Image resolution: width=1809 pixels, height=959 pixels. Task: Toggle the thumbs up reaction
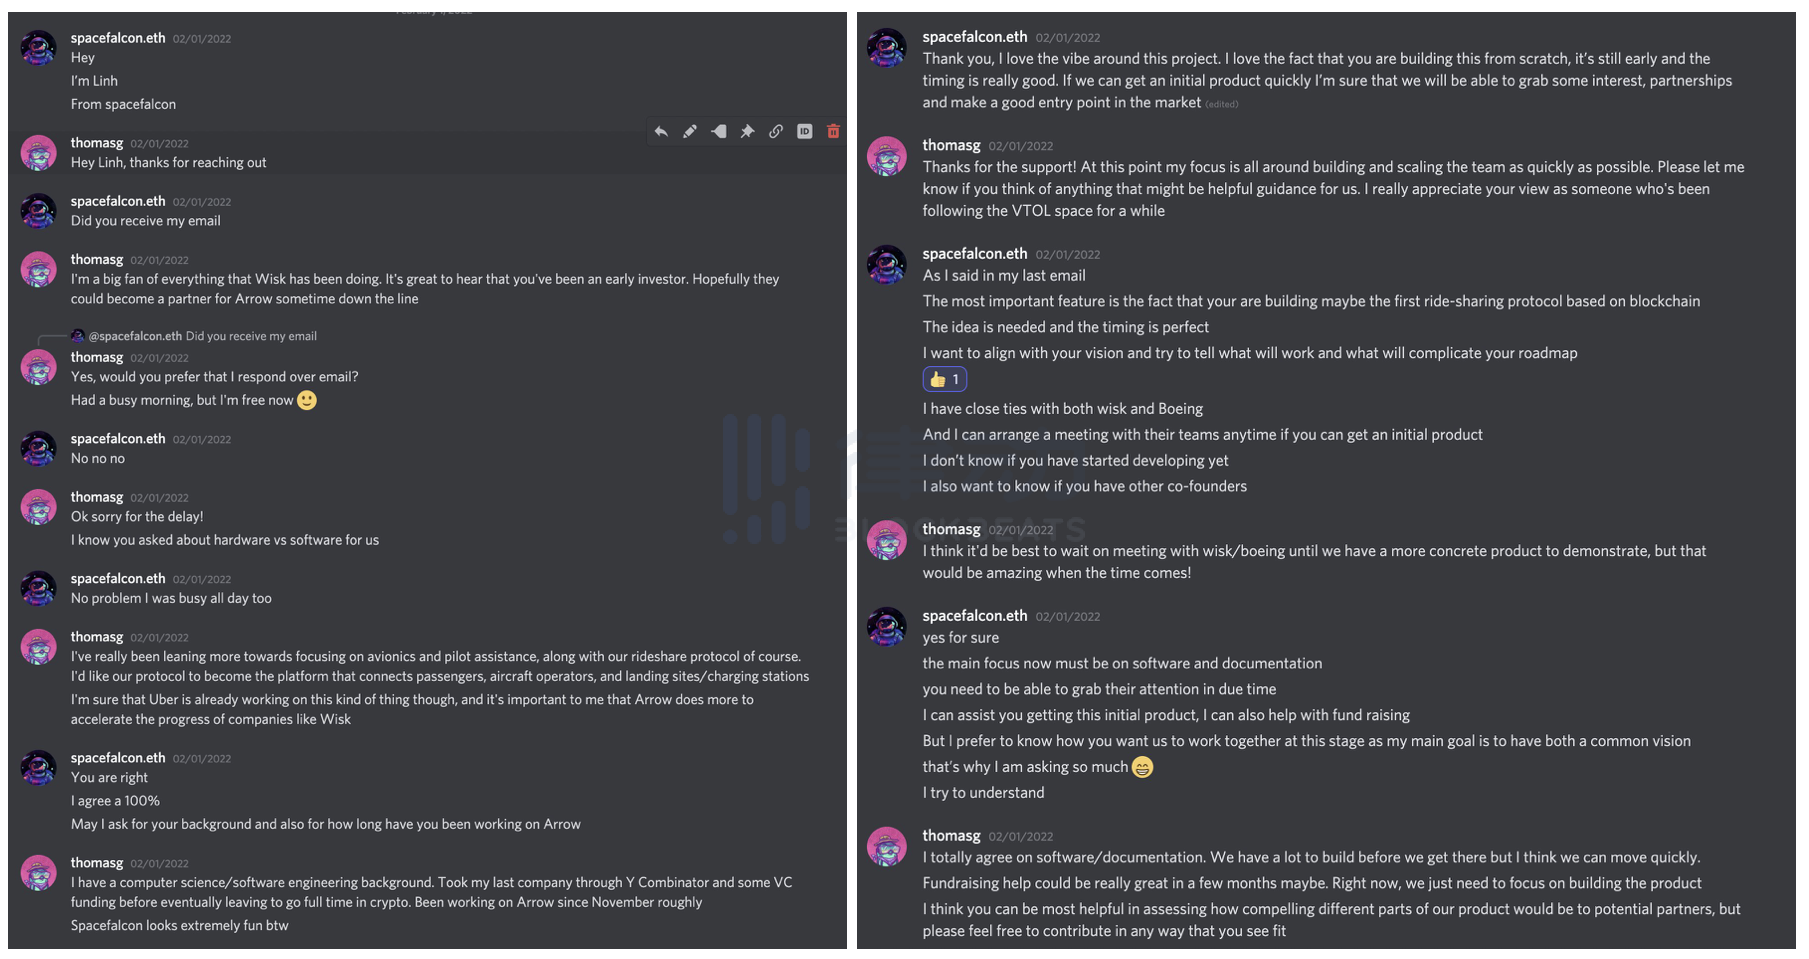944,379
